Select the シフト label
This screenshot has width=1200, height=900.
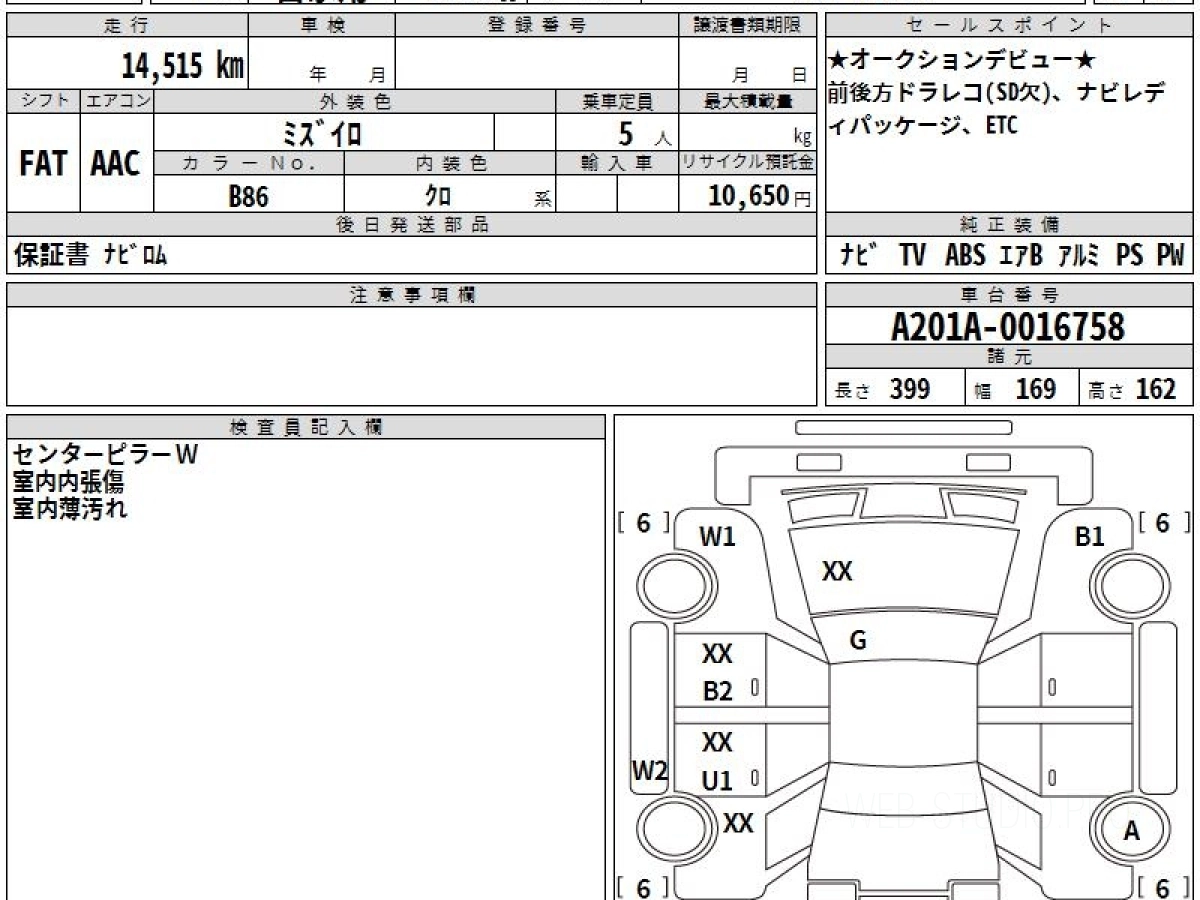pyautogui.click(x=43, y=101)
